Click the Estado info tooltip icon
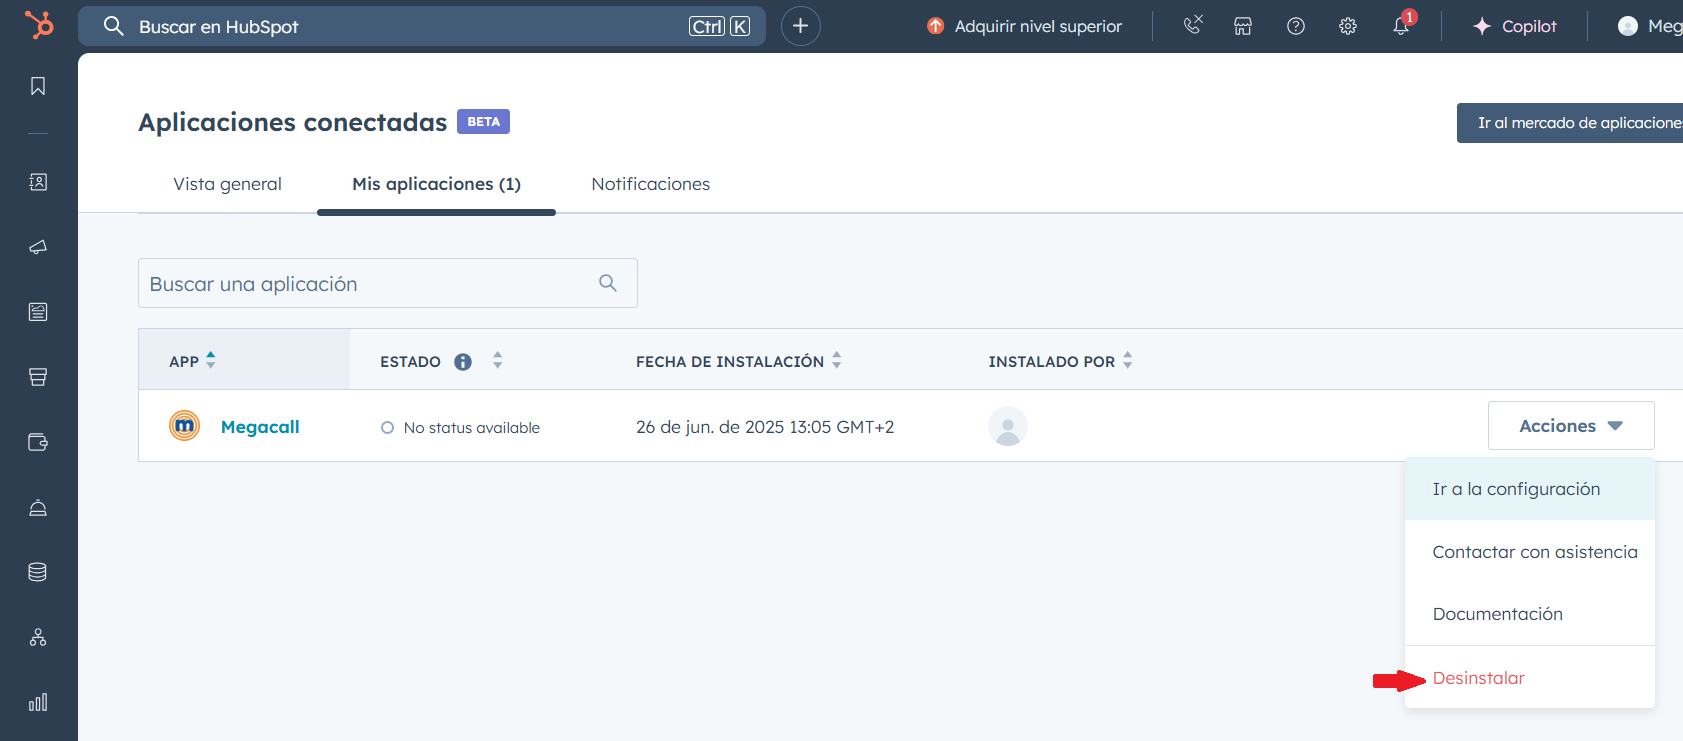The width and height of the screenshot is (1683, 741). [463, 362]
